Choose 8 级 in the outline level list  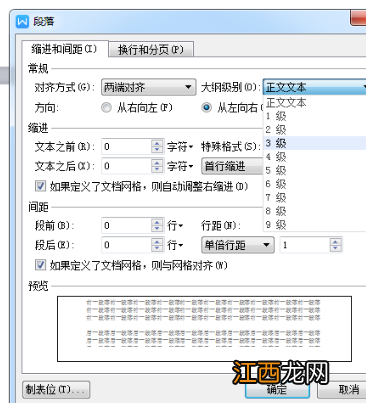(314, 211)
